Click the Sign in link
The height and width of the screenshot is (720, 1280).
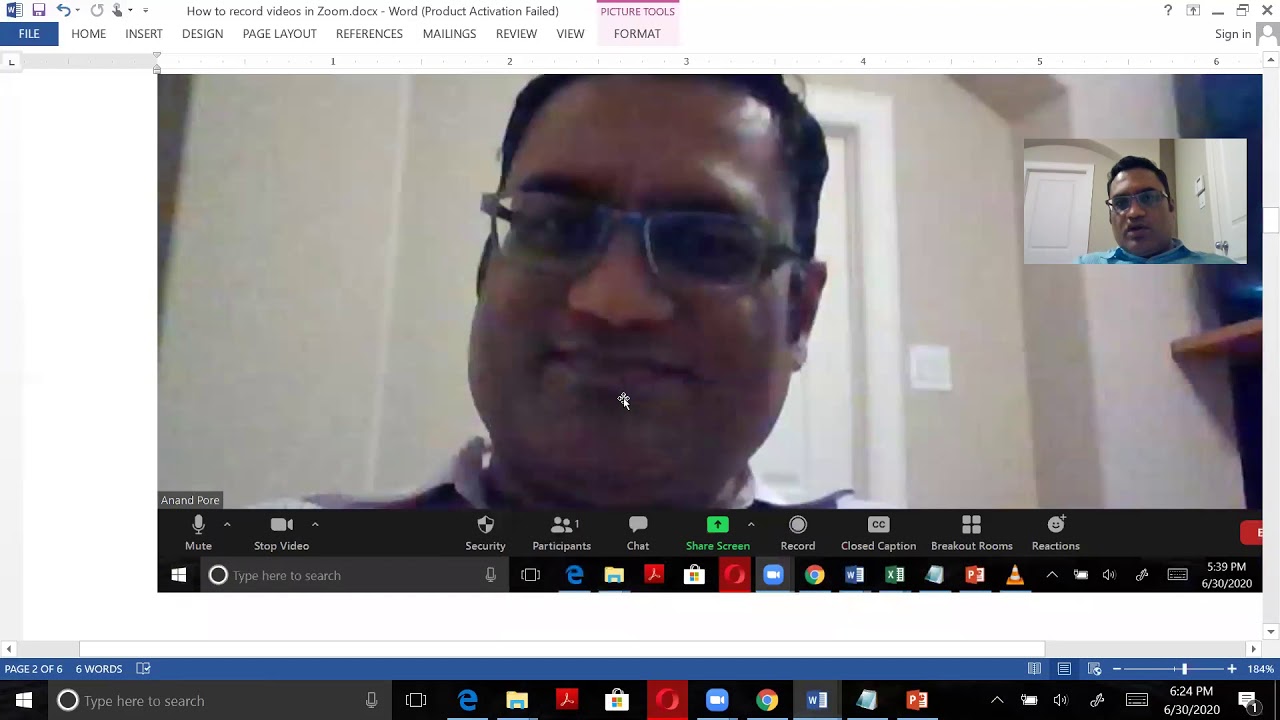click(x=1232, y=34)
